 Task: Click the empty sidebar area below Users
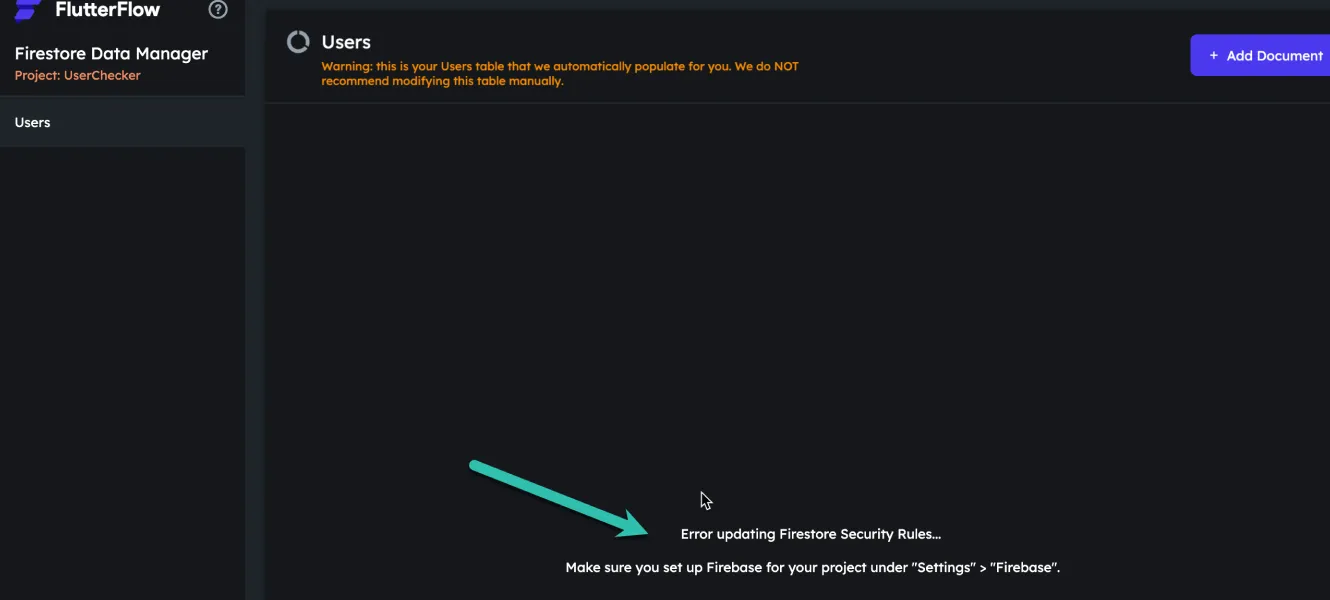click(x=122, y=370)
